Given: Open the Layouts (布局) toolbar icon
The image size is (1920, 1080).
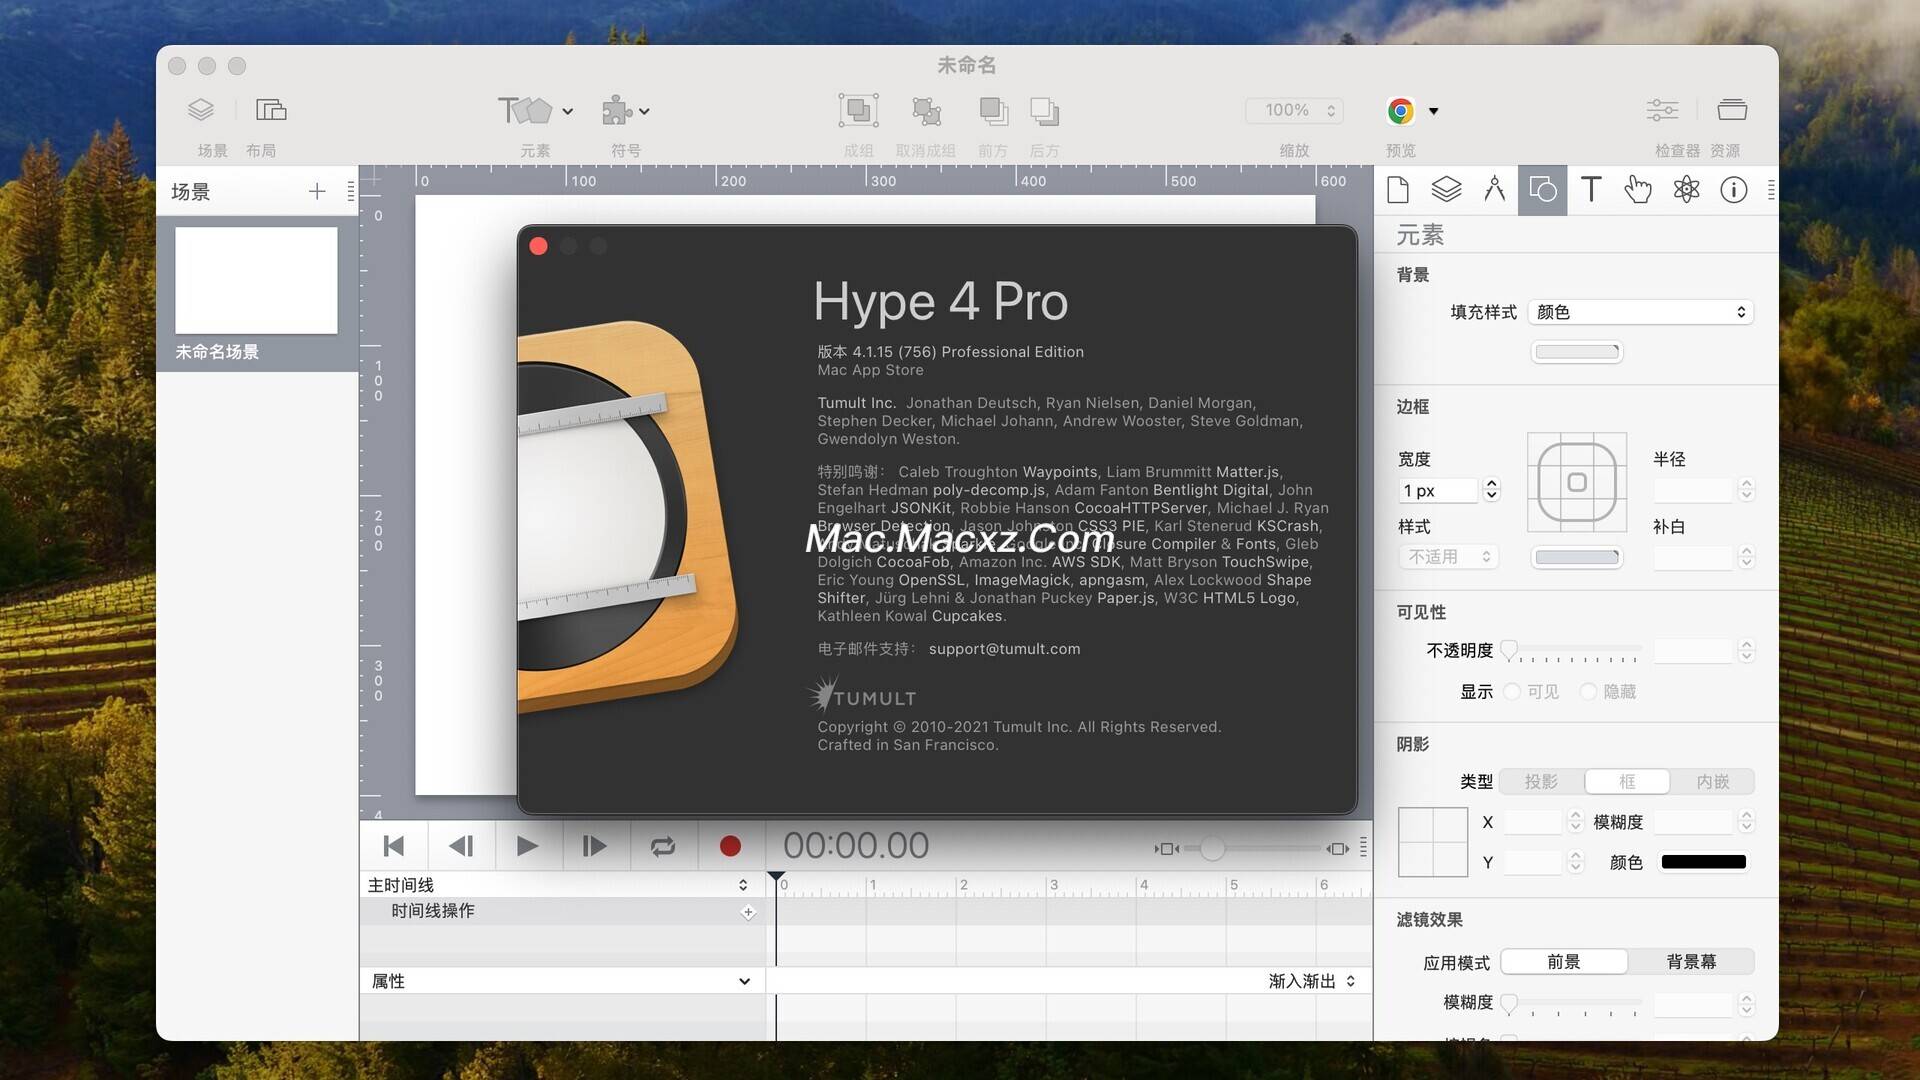Looking at the screenshot, I should (x=271, y=110).
